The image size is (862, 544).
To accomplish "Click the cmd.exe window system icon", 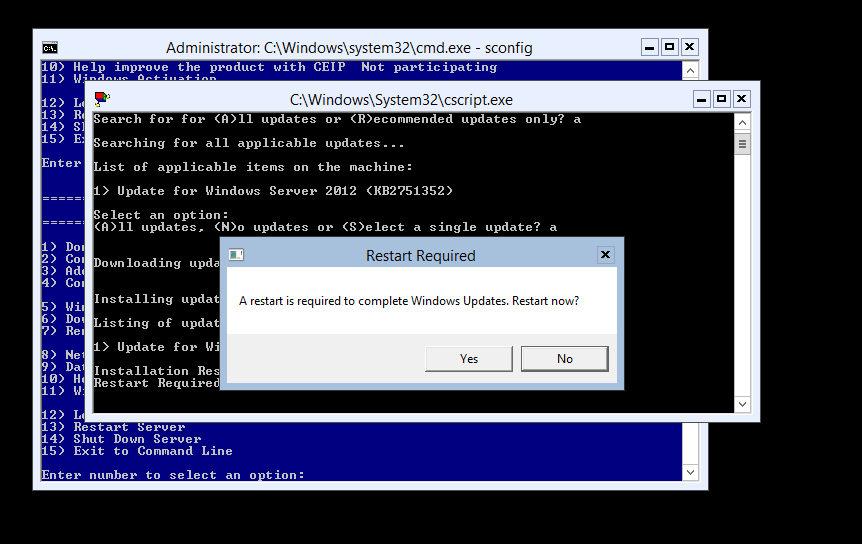I will coord(50,48).
